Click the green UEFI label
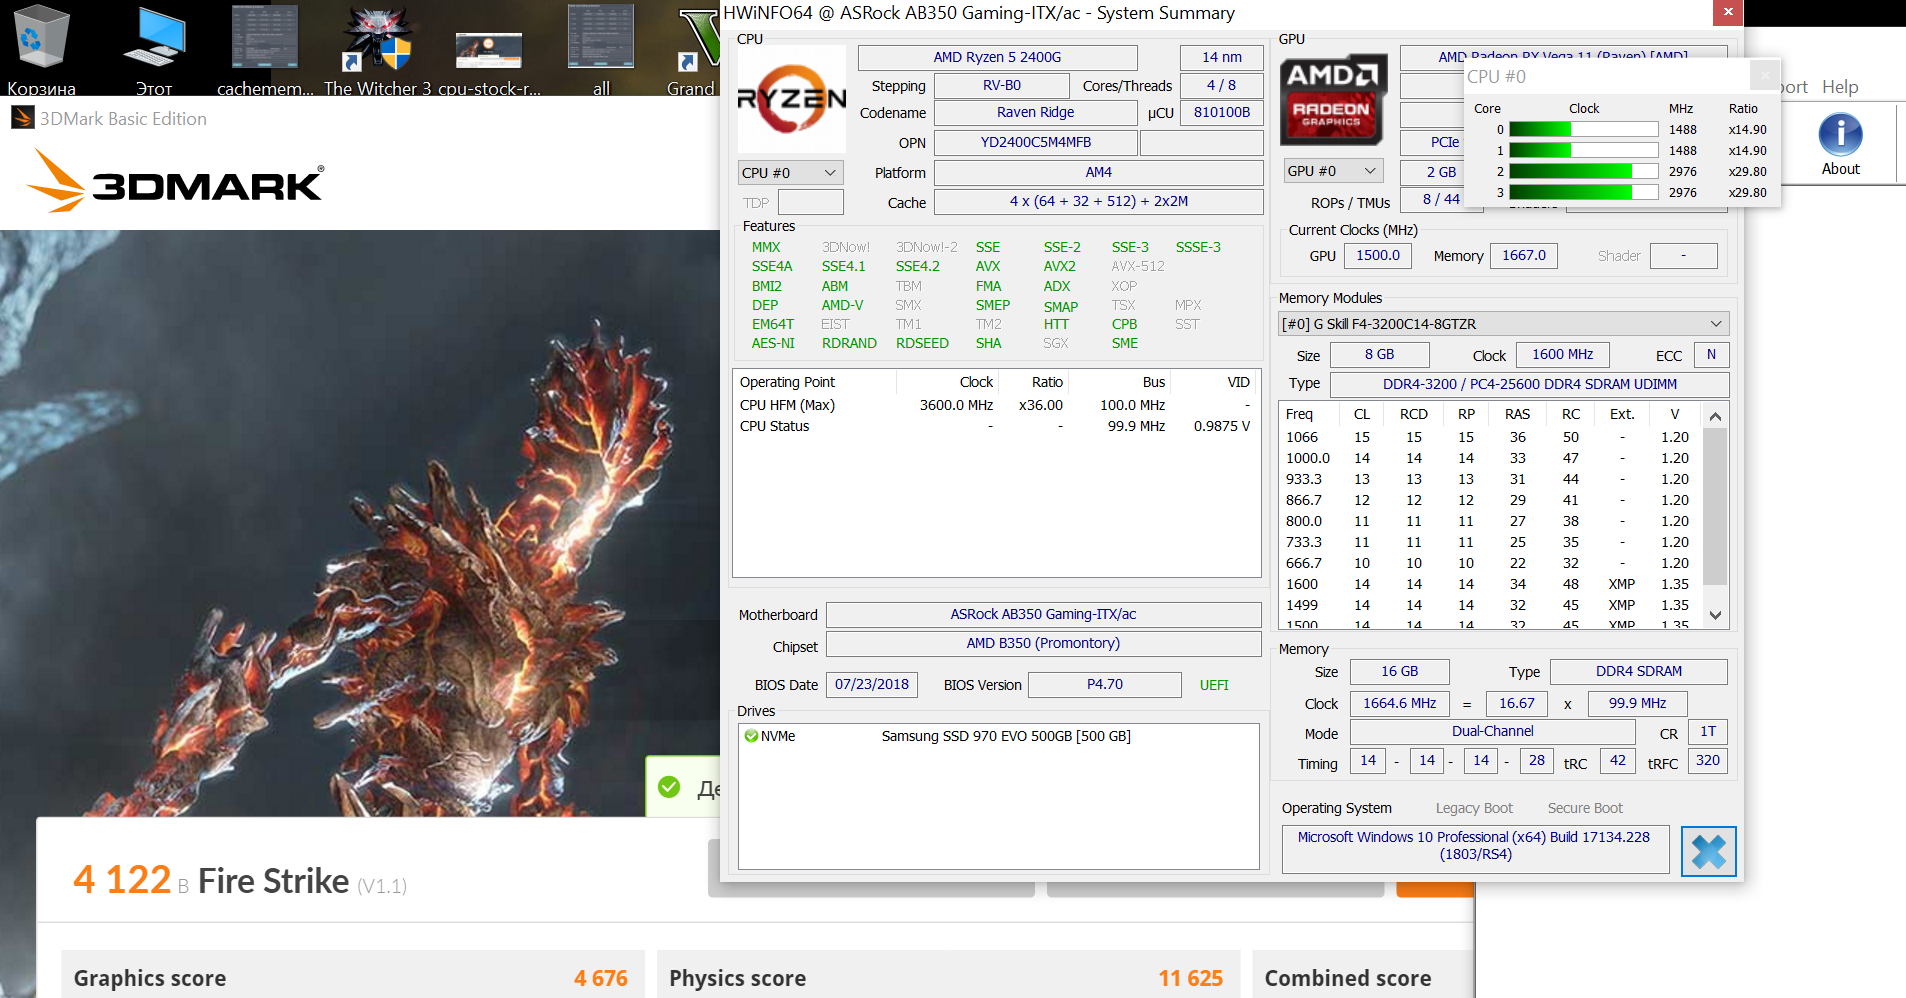 click(x=1214, y=685)
